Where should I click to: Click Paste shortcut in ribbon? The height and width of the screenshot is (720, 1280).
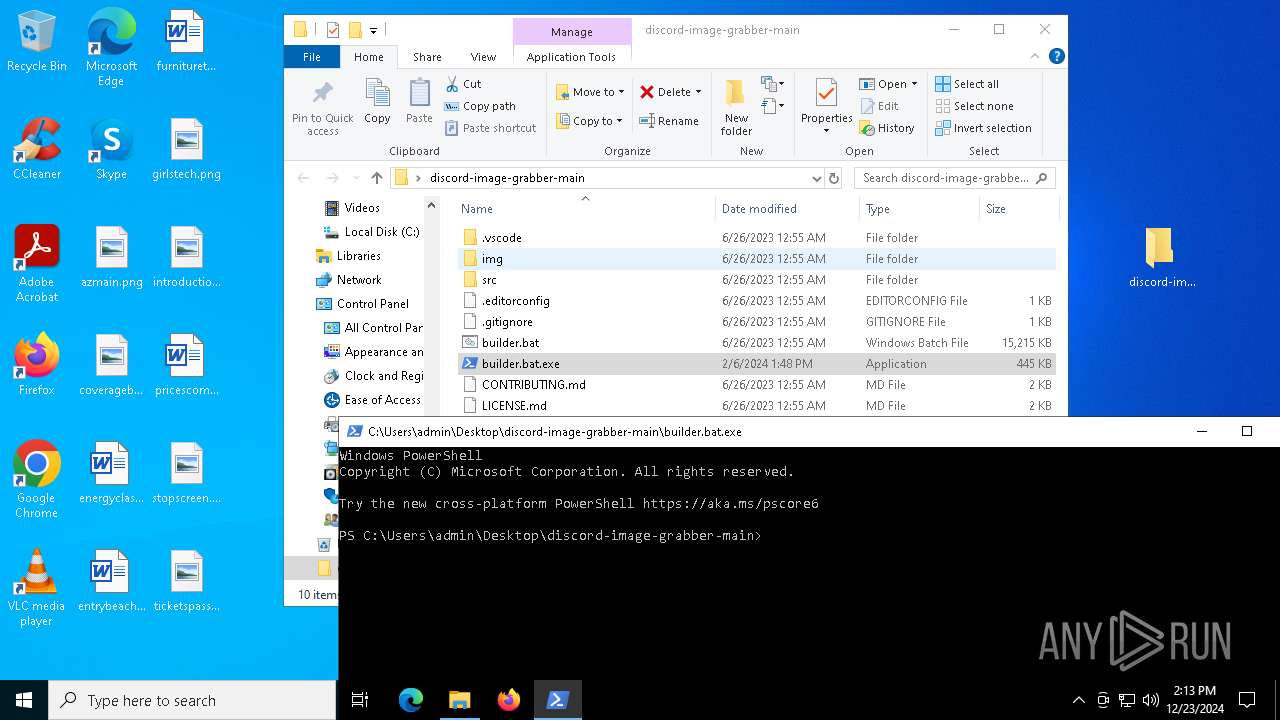click(490, 128)
